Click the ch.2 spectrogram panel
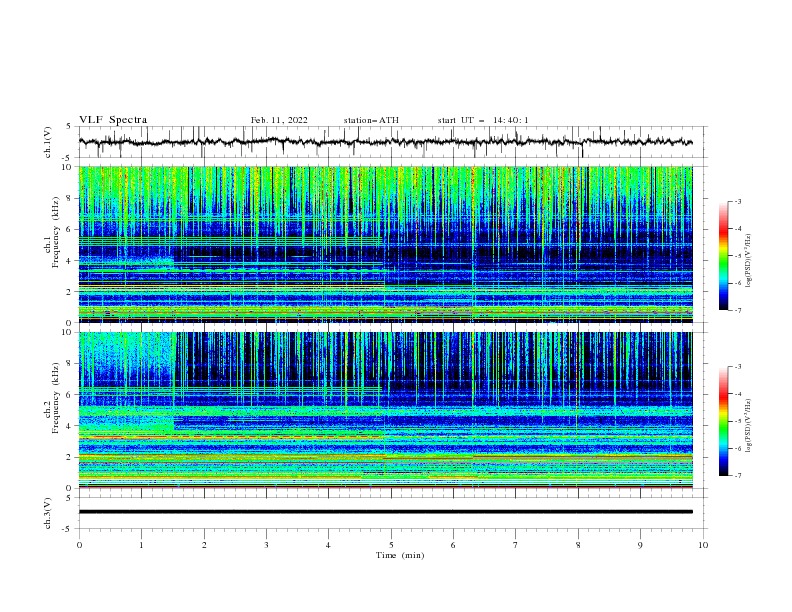792x612 pixels. pos(386,410)
